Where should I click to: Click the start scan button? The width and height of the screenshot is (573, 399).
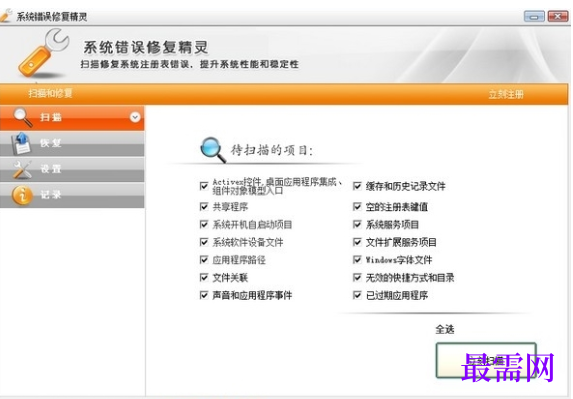click(486, 360)
